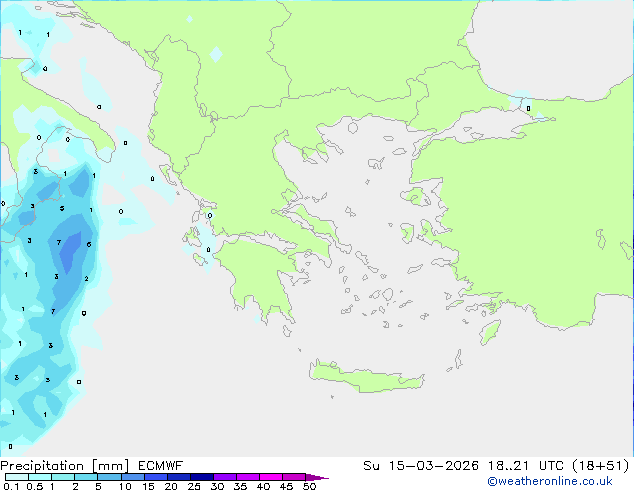Click the date '15-03-2026' text

pos(433,466)
